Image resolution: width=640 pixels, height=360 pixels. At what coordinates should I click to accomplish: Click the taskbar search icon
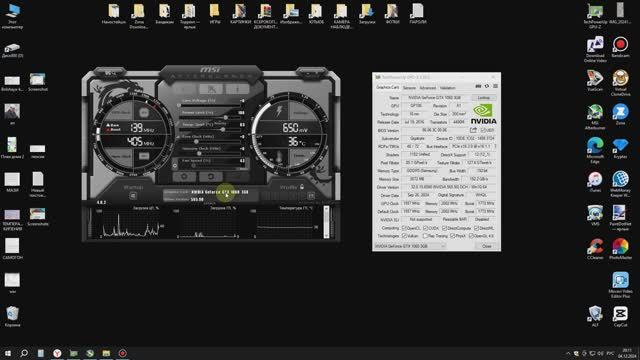tap(24, 353)
